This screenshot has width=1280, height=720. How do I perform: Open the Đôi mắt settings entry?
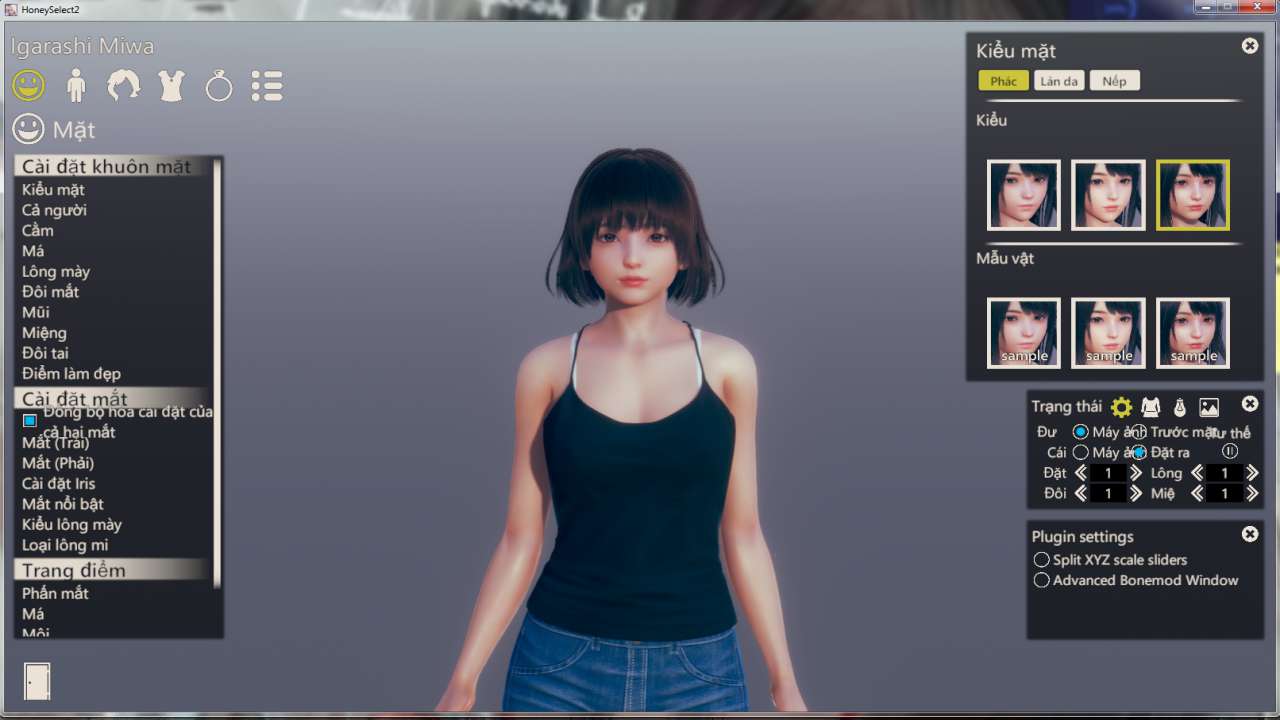point(50,292)
